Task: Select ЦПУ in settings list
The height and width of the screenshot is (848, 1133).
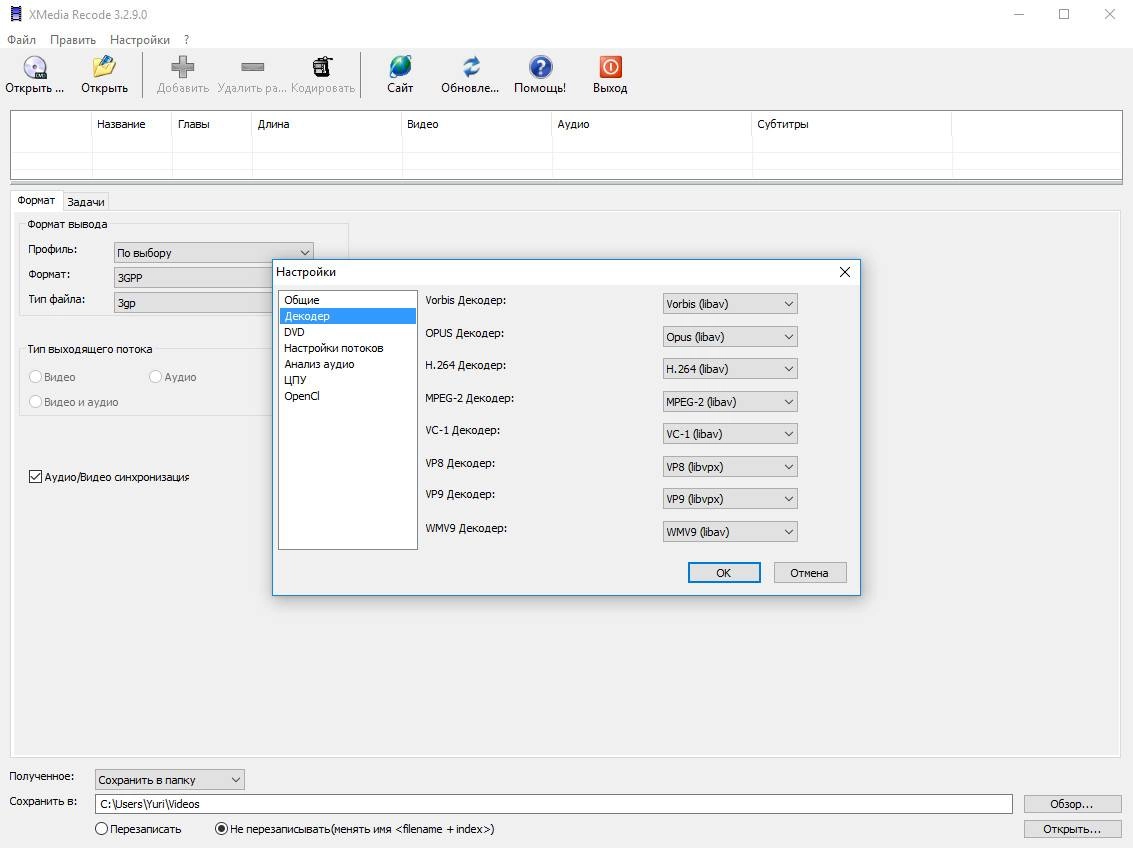Action: click(x=348, y=380)
